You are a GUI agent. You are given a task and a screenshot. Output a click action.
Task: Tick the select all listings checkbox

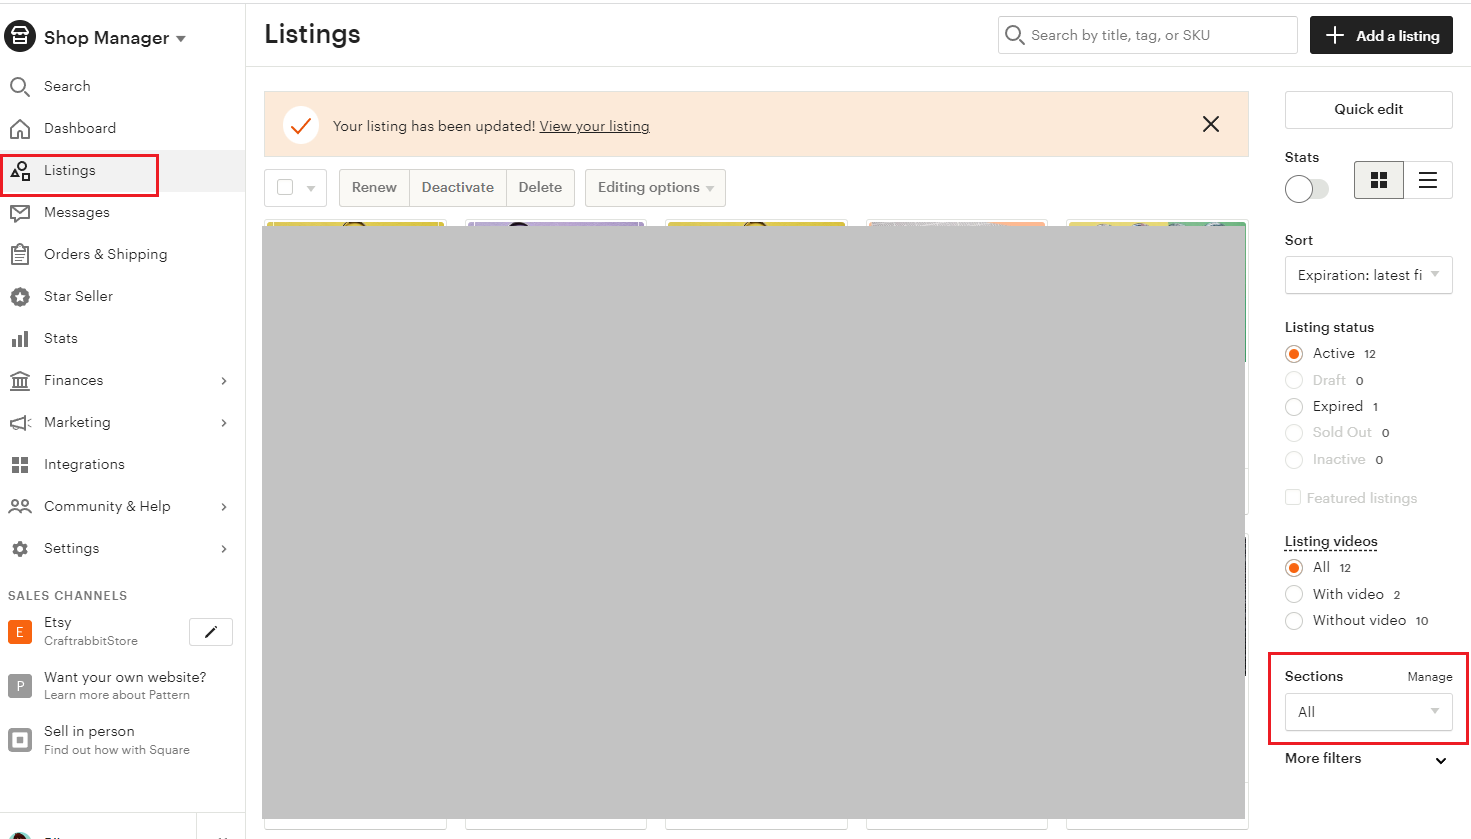point(285,187)
